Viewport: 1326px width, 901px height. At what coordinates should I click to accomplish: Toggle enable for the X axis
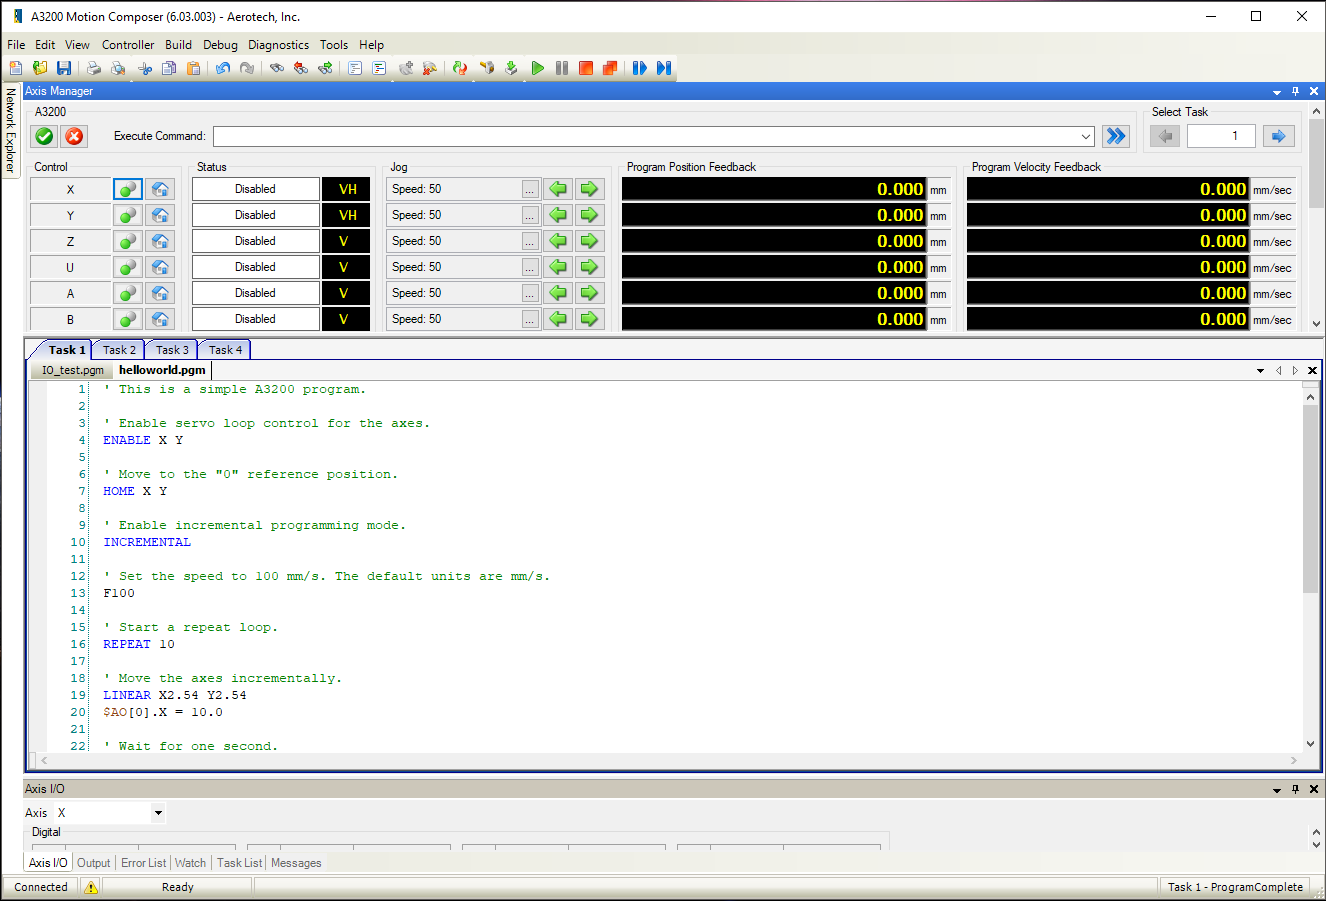click(128, 189)
